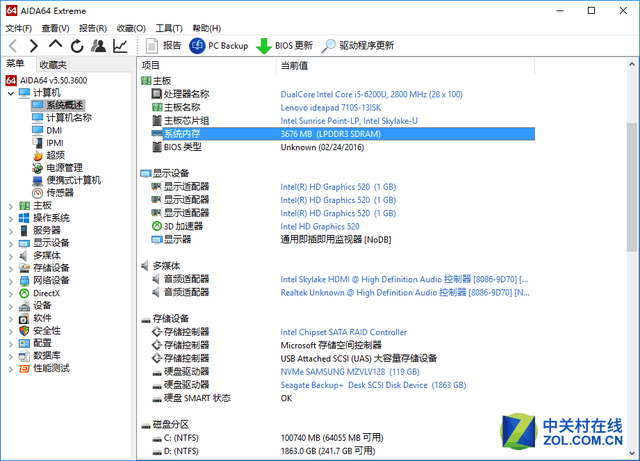Open Intel Sunrise Point-LP chipset link
The image size is (640, 461).
(x=349, y=121)
